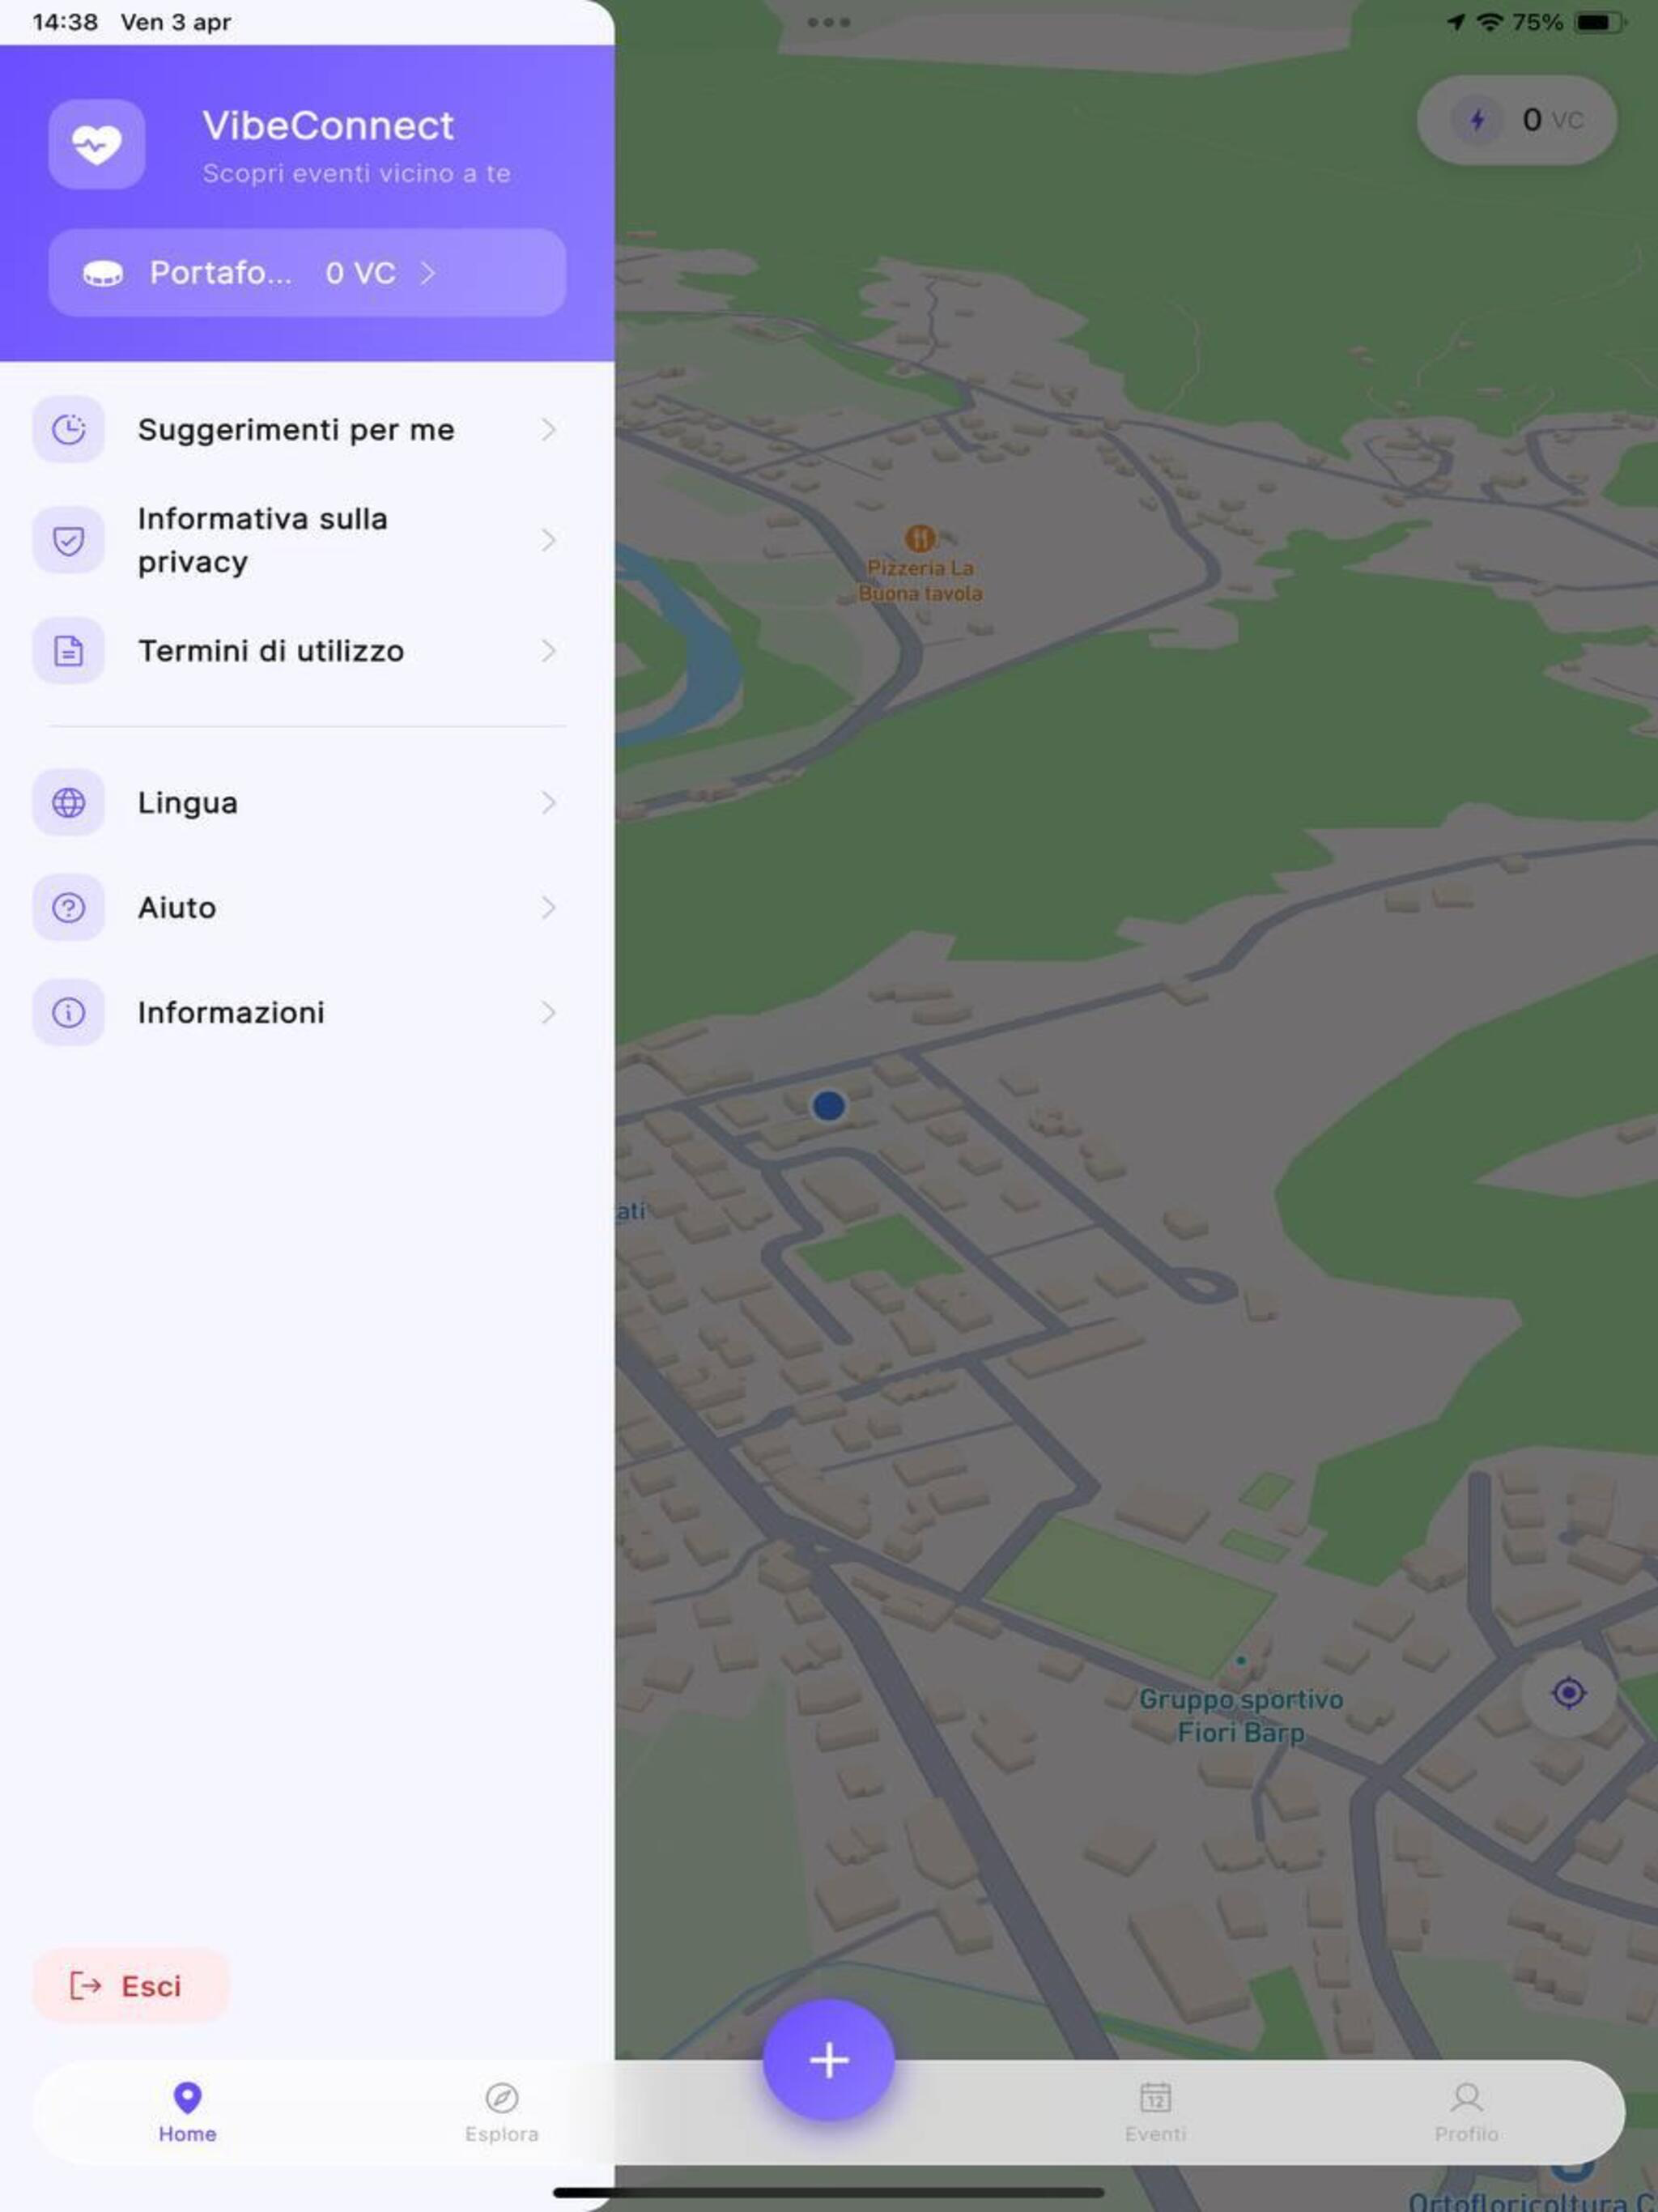Image resolution: width=1658 pixels, height=2212 pixels.
Task: Tap the Gruppo sportivo Fiori Barp marker
Action: [1241, 1660]
